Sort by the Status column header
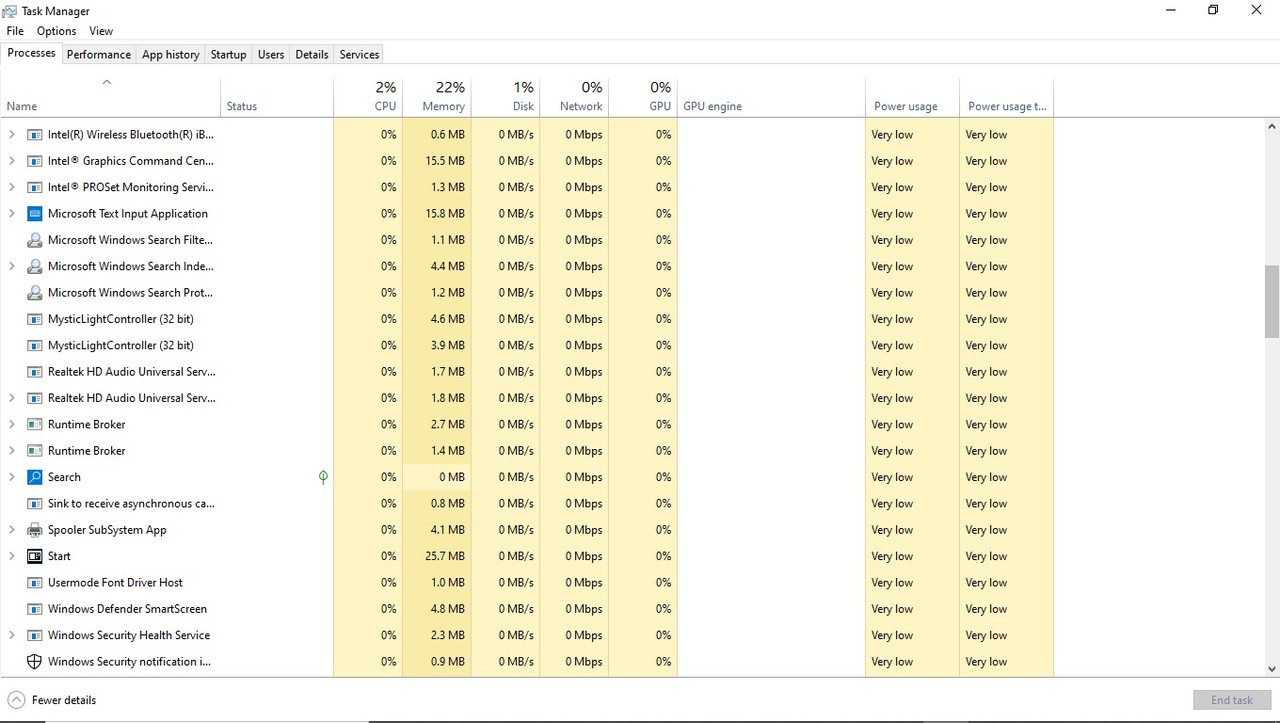The image size is (1280, 723). point(277,97)
